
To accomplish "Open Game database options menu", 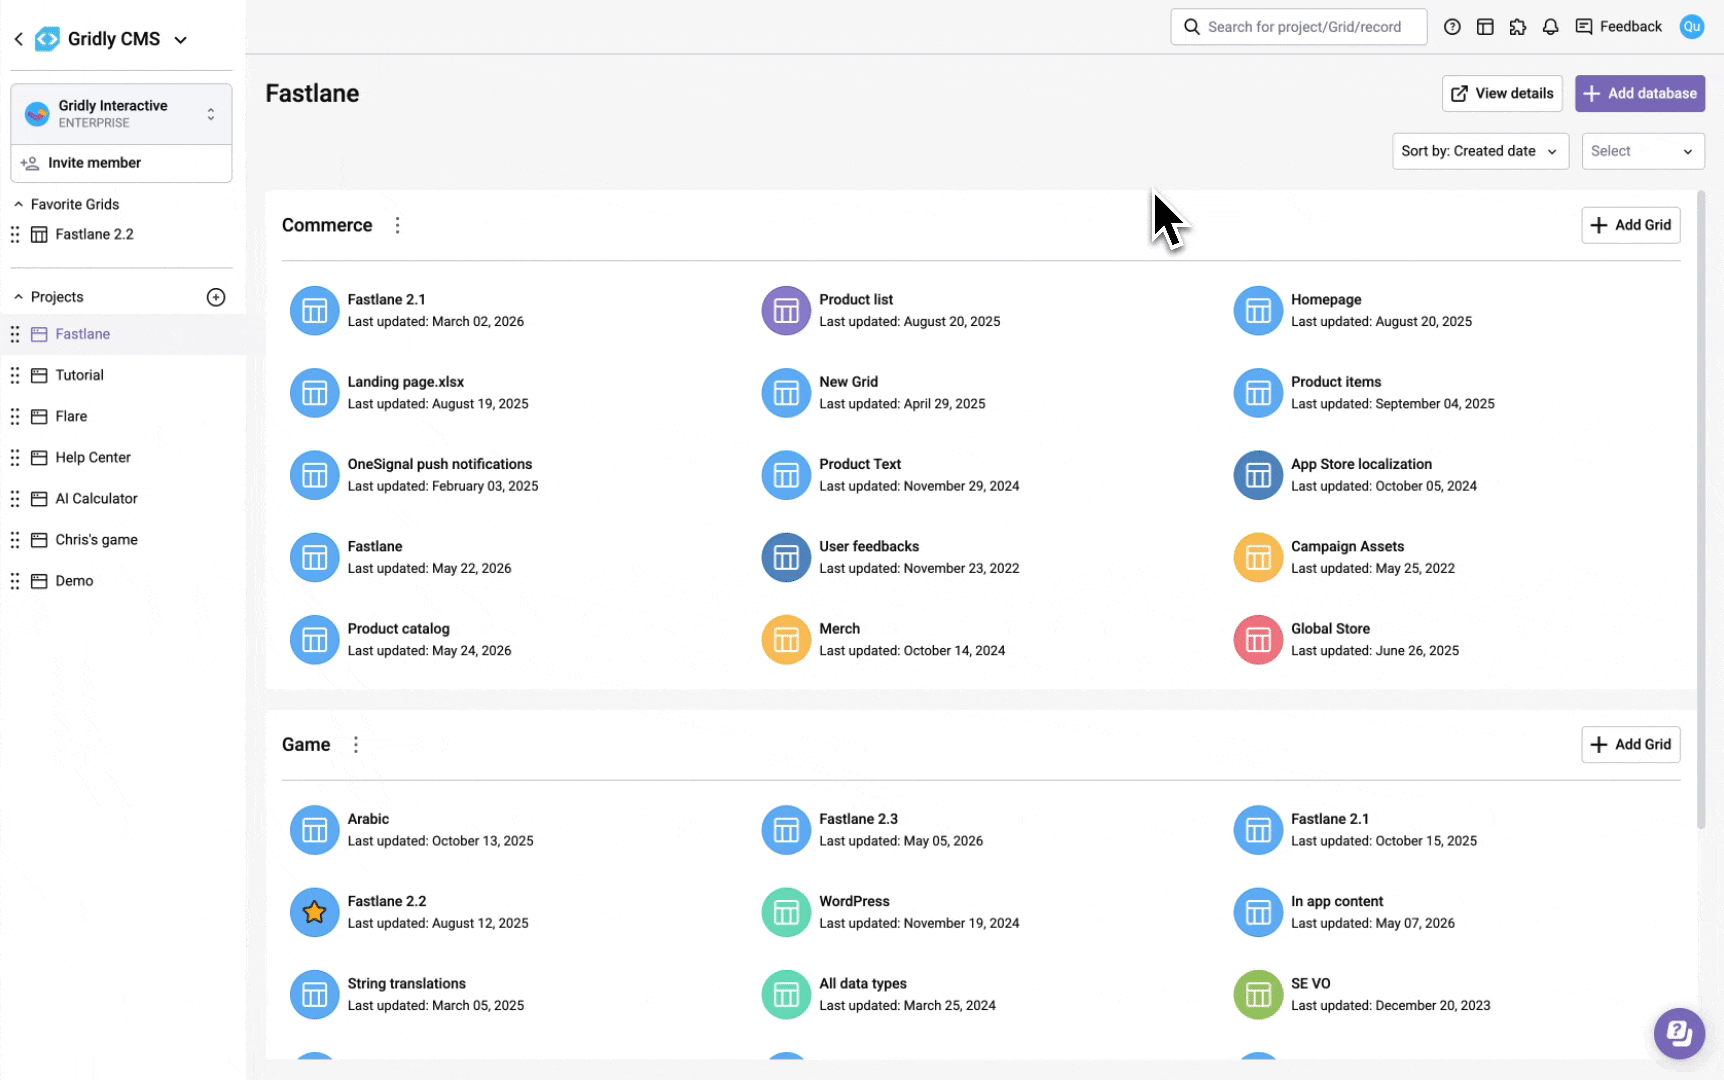I will click(x=355, y=744).
